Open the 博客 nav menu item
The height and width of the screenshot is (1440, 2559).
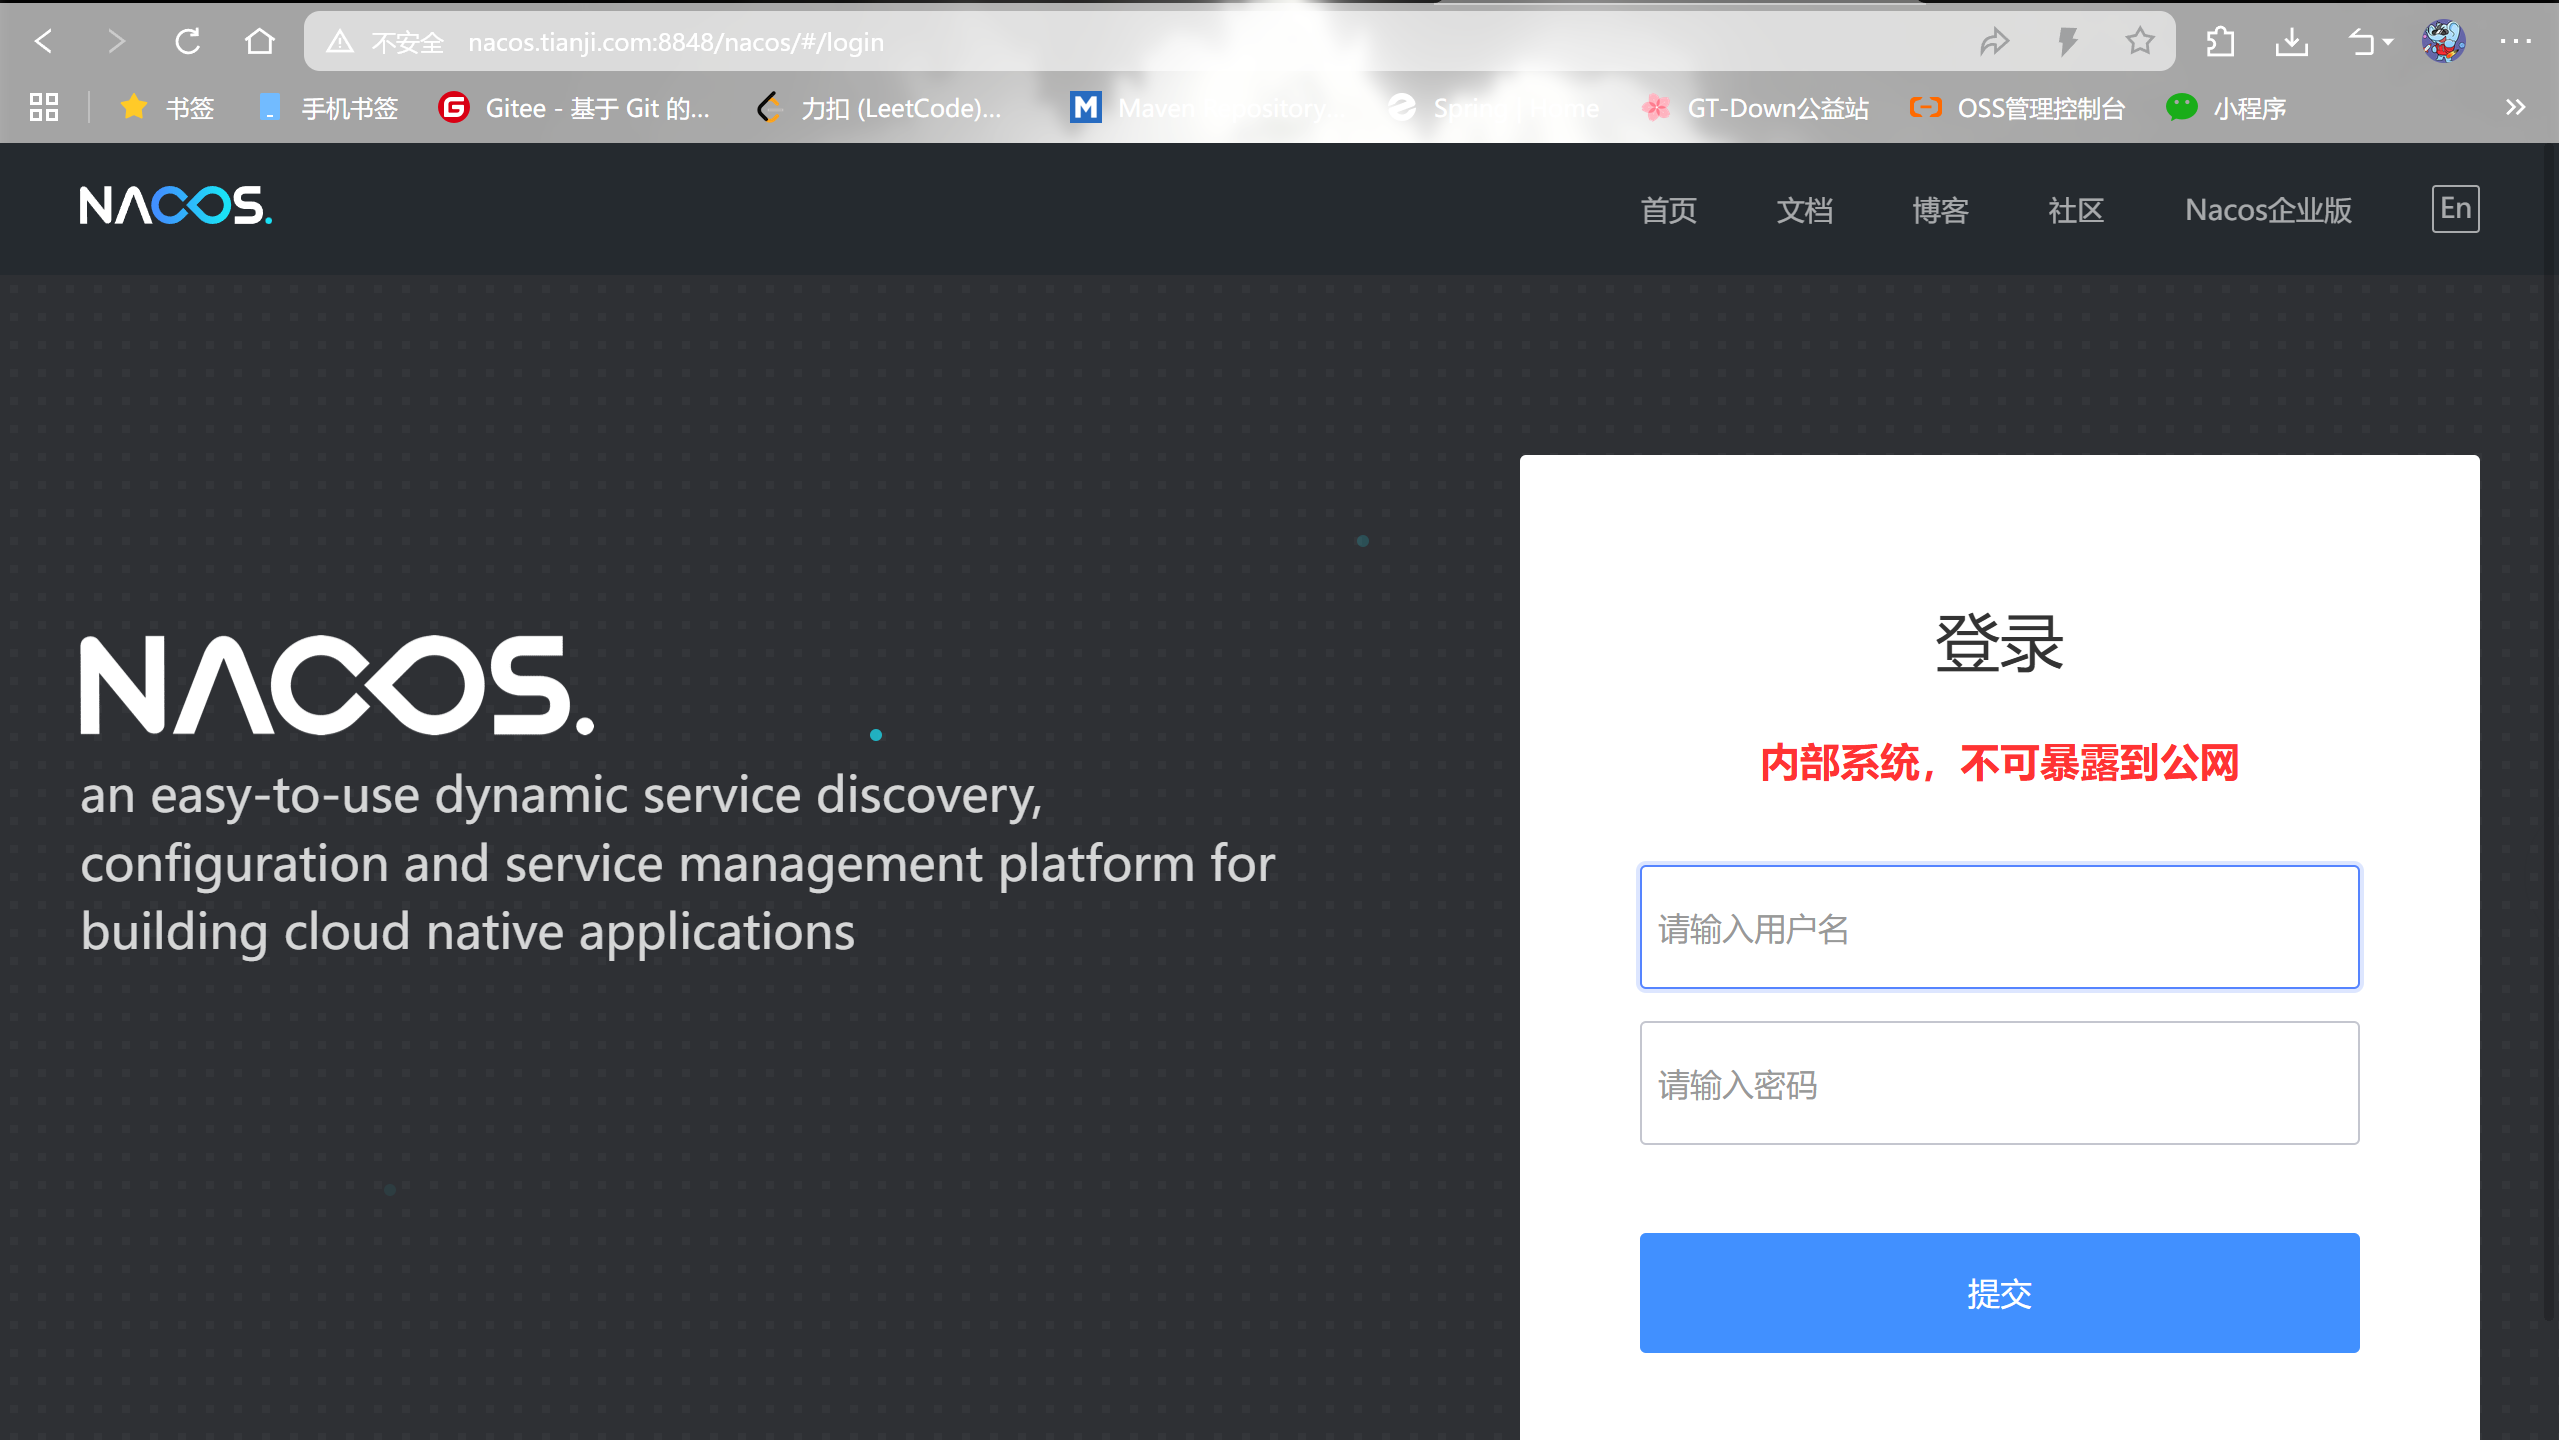click(1940, 210)
